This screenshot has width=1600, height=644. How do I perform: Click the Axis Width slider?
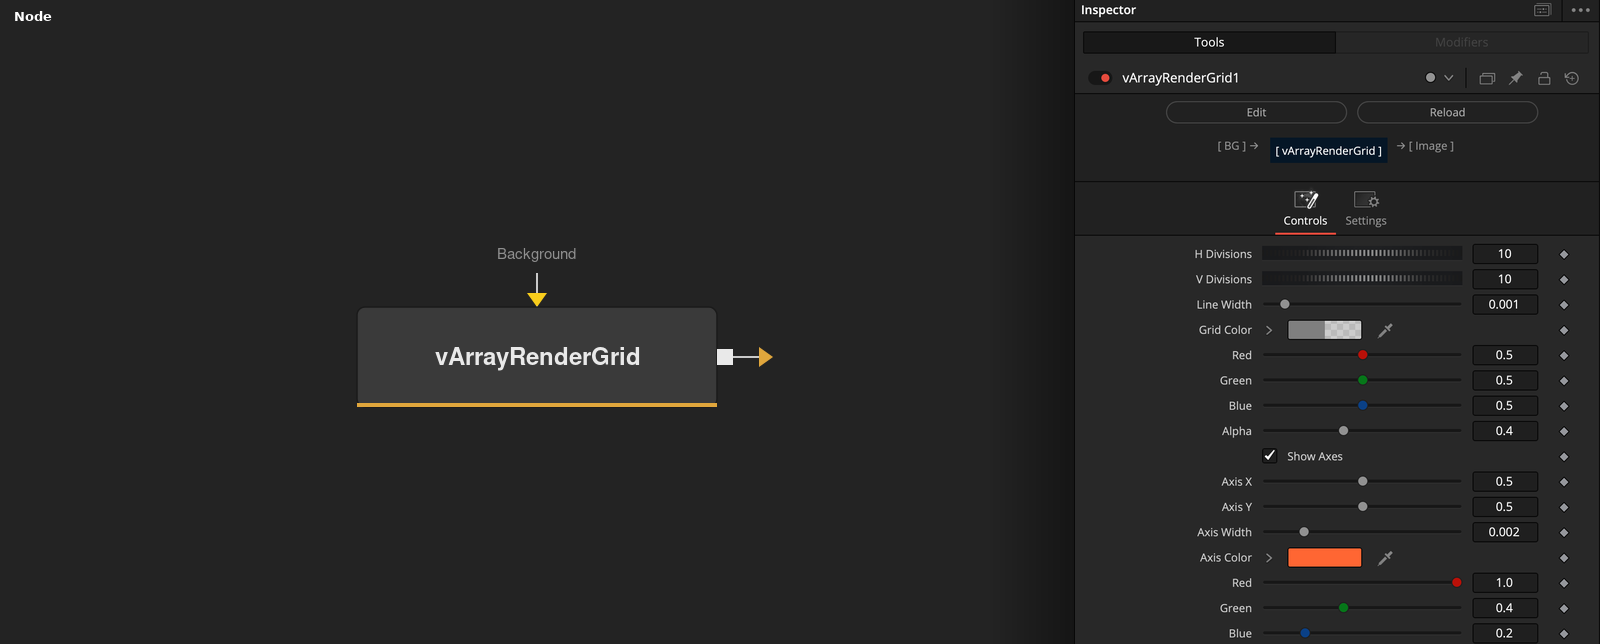pos(1362,532)
